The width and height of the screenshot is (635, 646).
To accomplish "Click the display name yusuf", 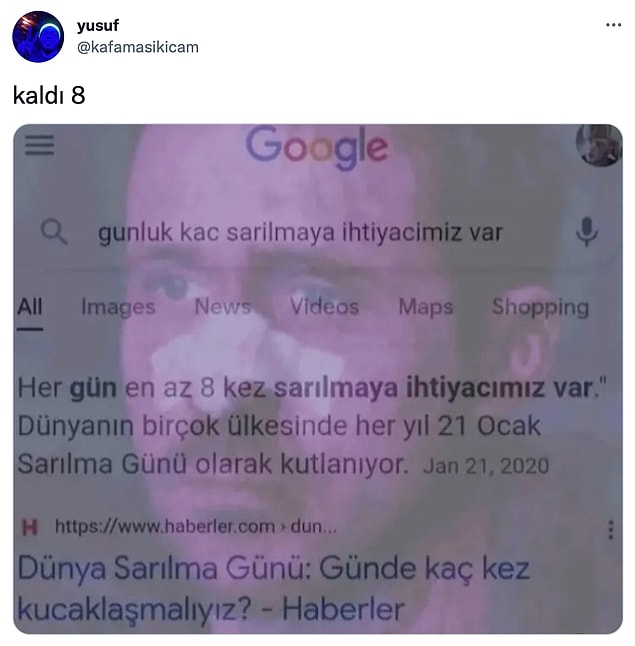I will click(98, 26).
